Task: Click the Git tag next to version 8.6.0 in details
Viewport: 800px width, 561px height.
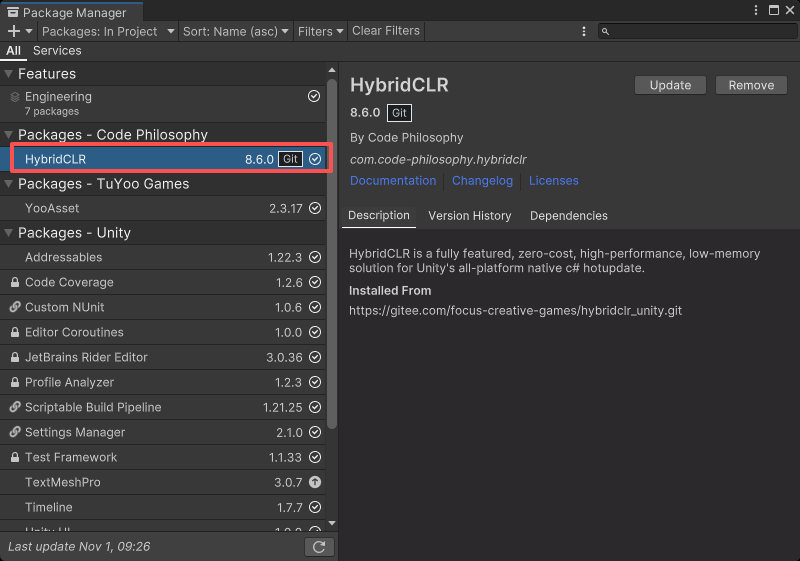Action: (x=399, y=113)
